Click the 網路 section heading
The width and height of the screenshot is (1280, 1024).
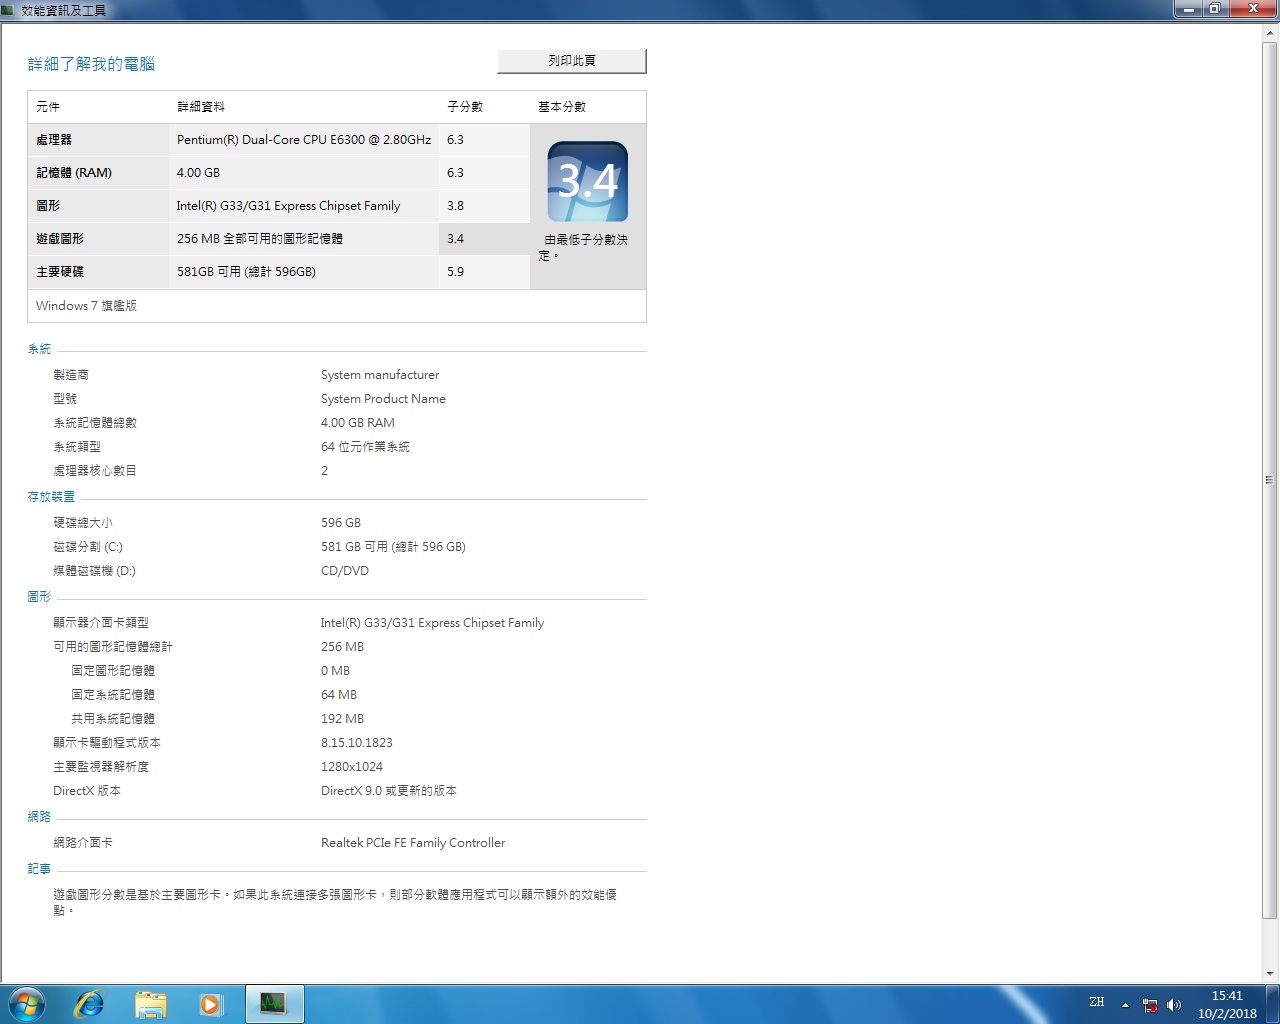[x=39, y=817]
